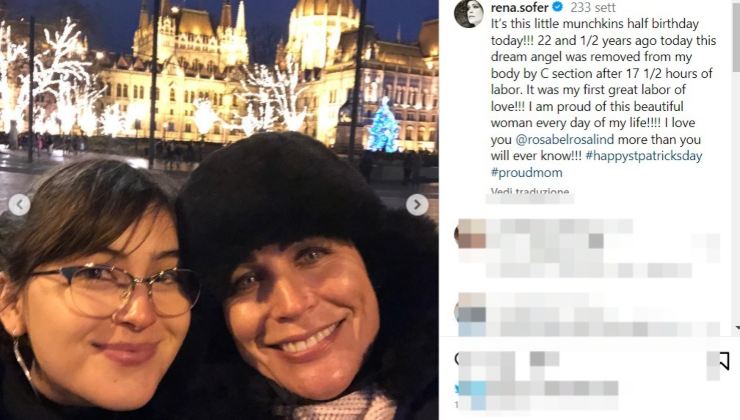Go to the previous photo in carousel
This screenshot has width=740, height=420.
click(19, 205)
